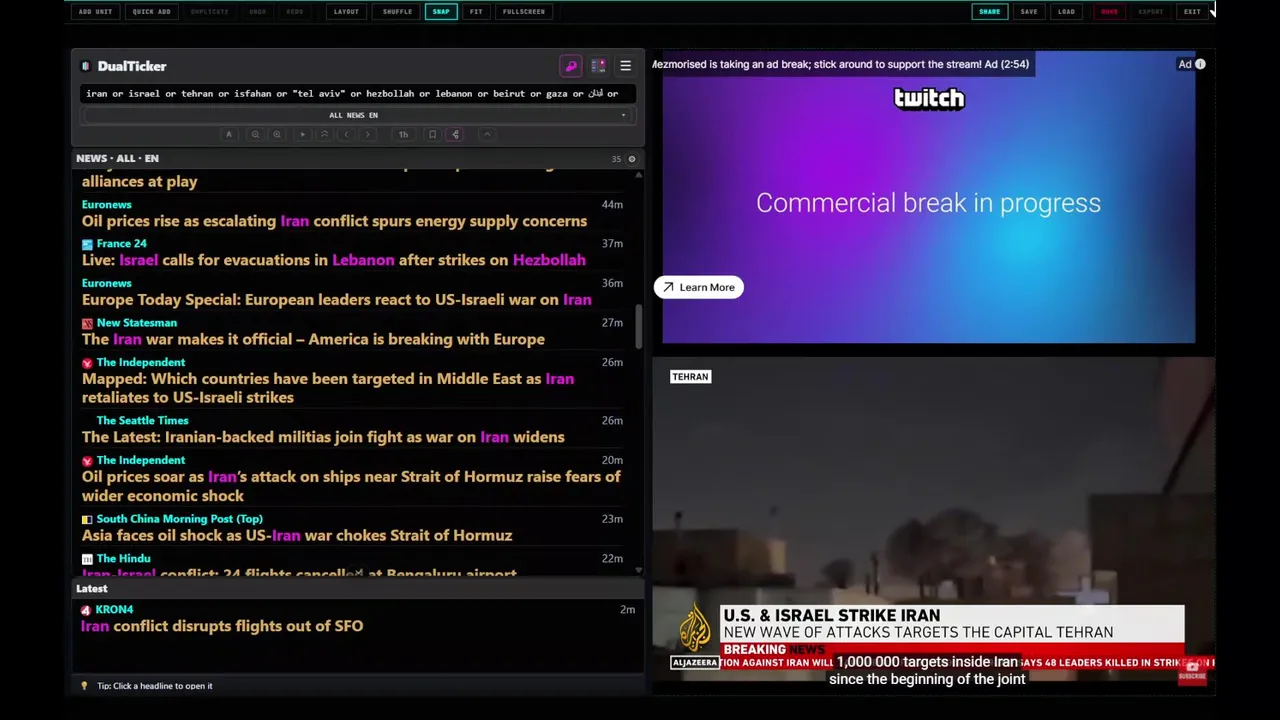The width and height of the screenshot is (1280, 720).
Task: Click scroll up arrow of news list
Action: [638, 174]
